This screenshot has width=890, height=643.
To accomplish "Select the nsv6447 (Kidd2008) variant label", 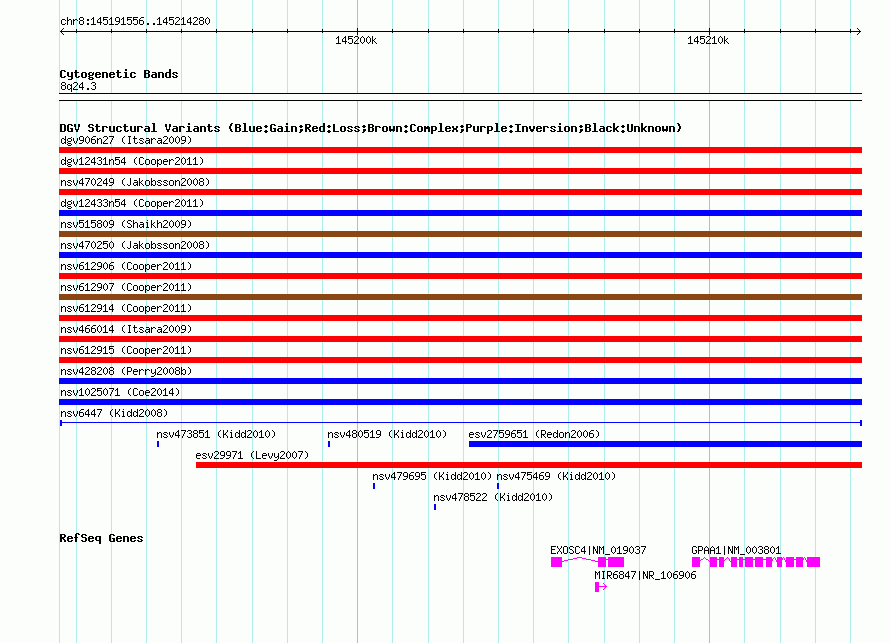I will [x=114, y=413].
